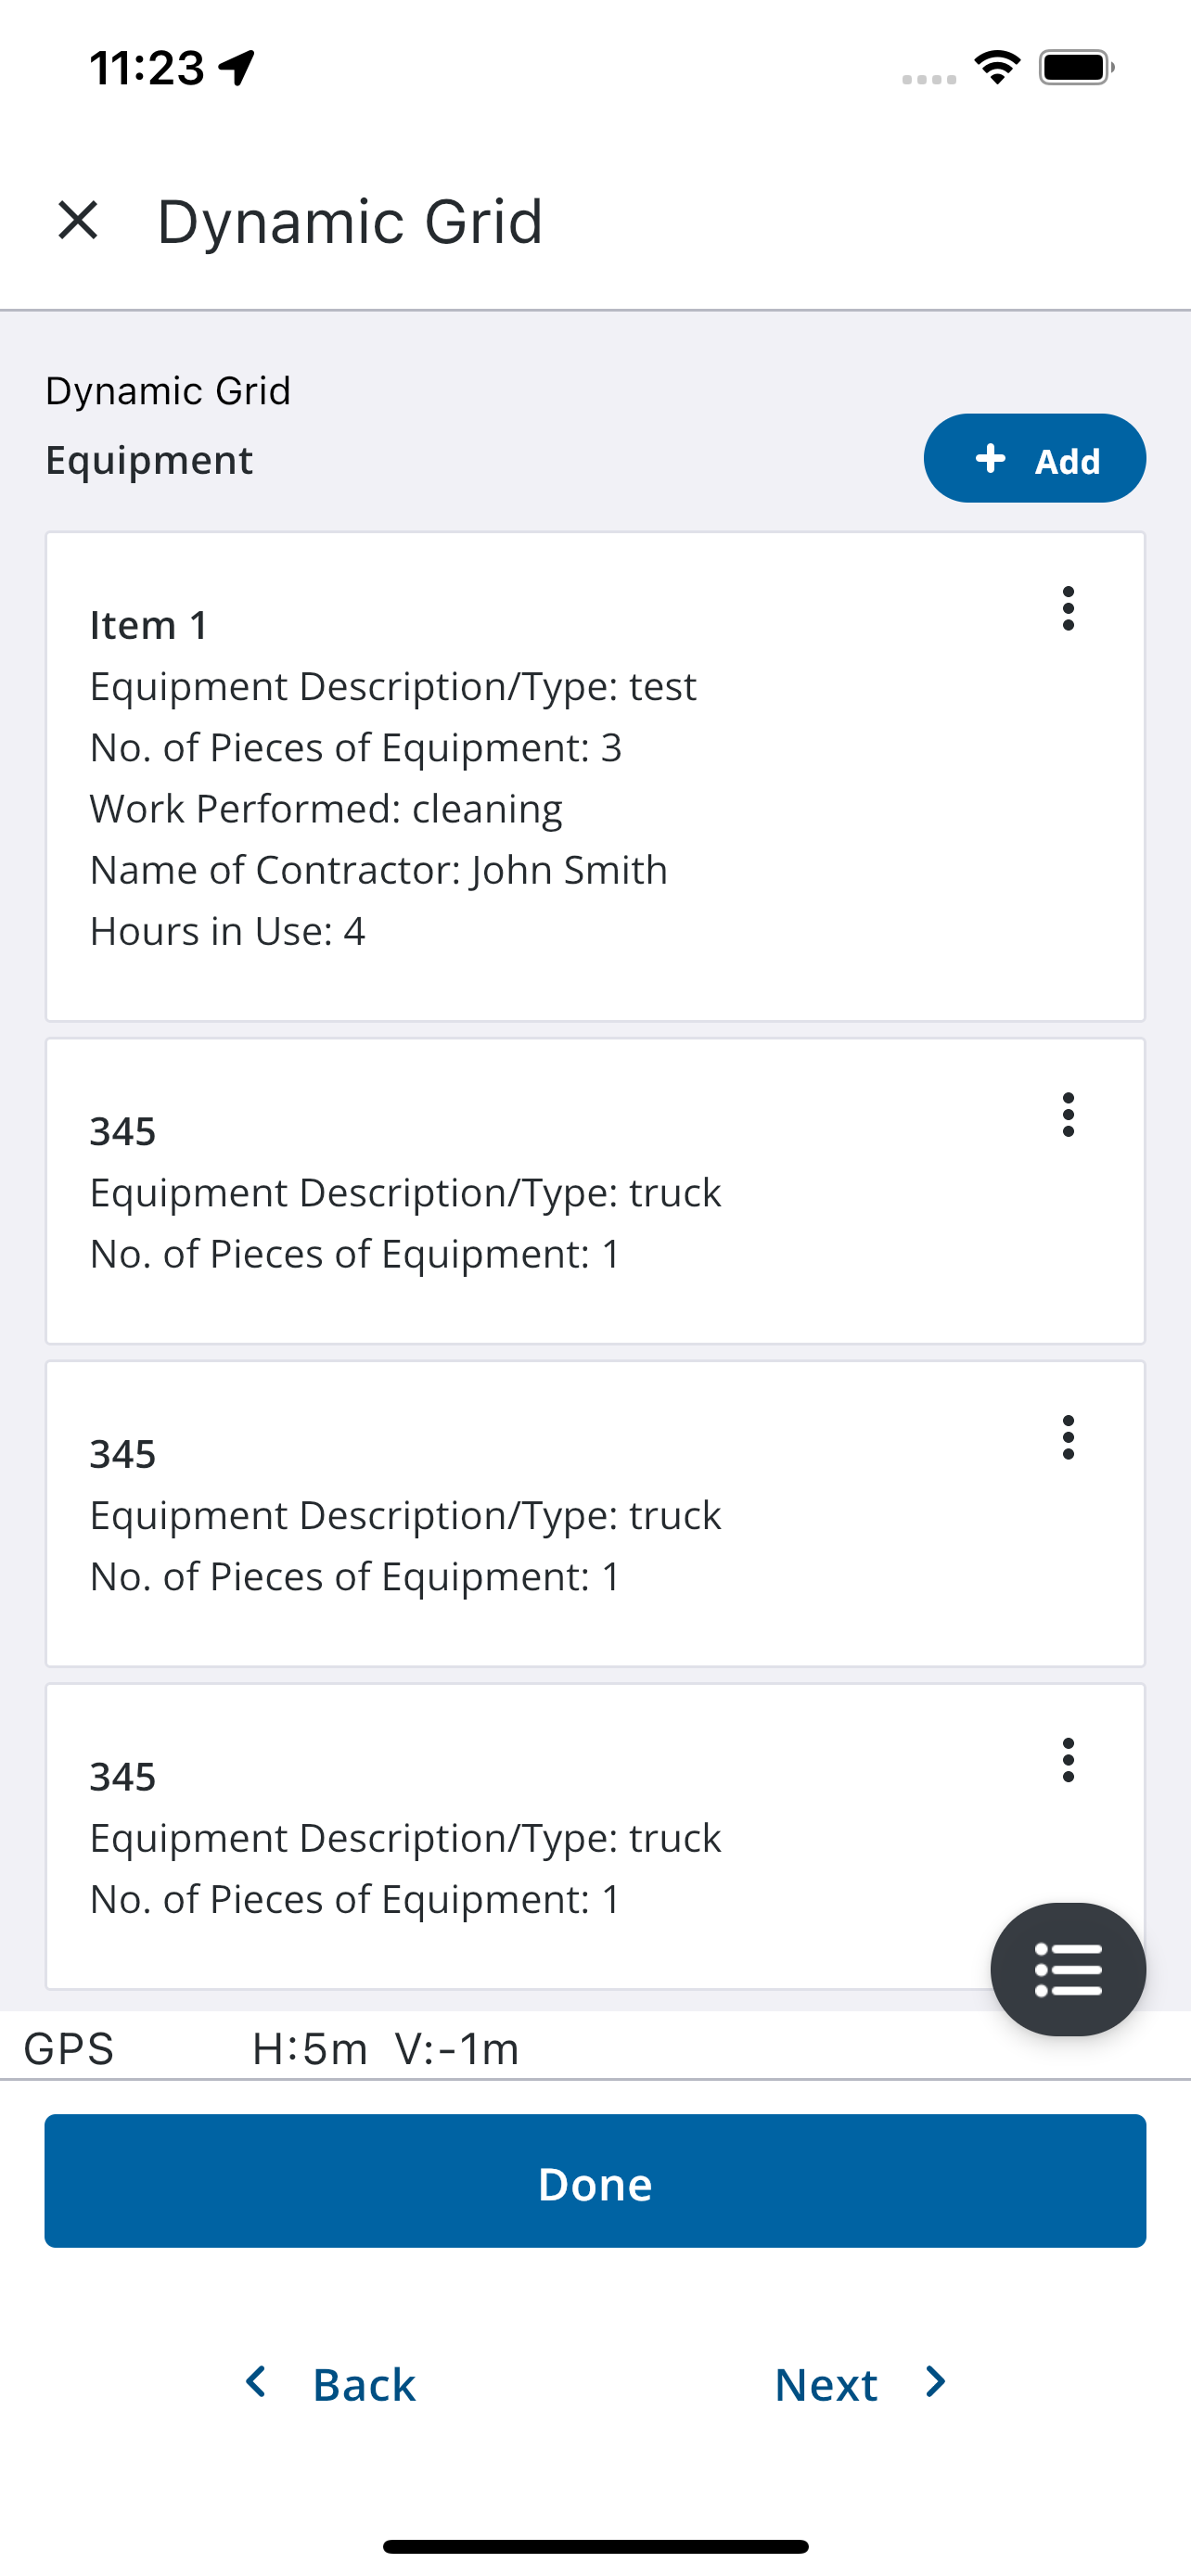
Task: Go Back to previous page
Action: 331,2384
